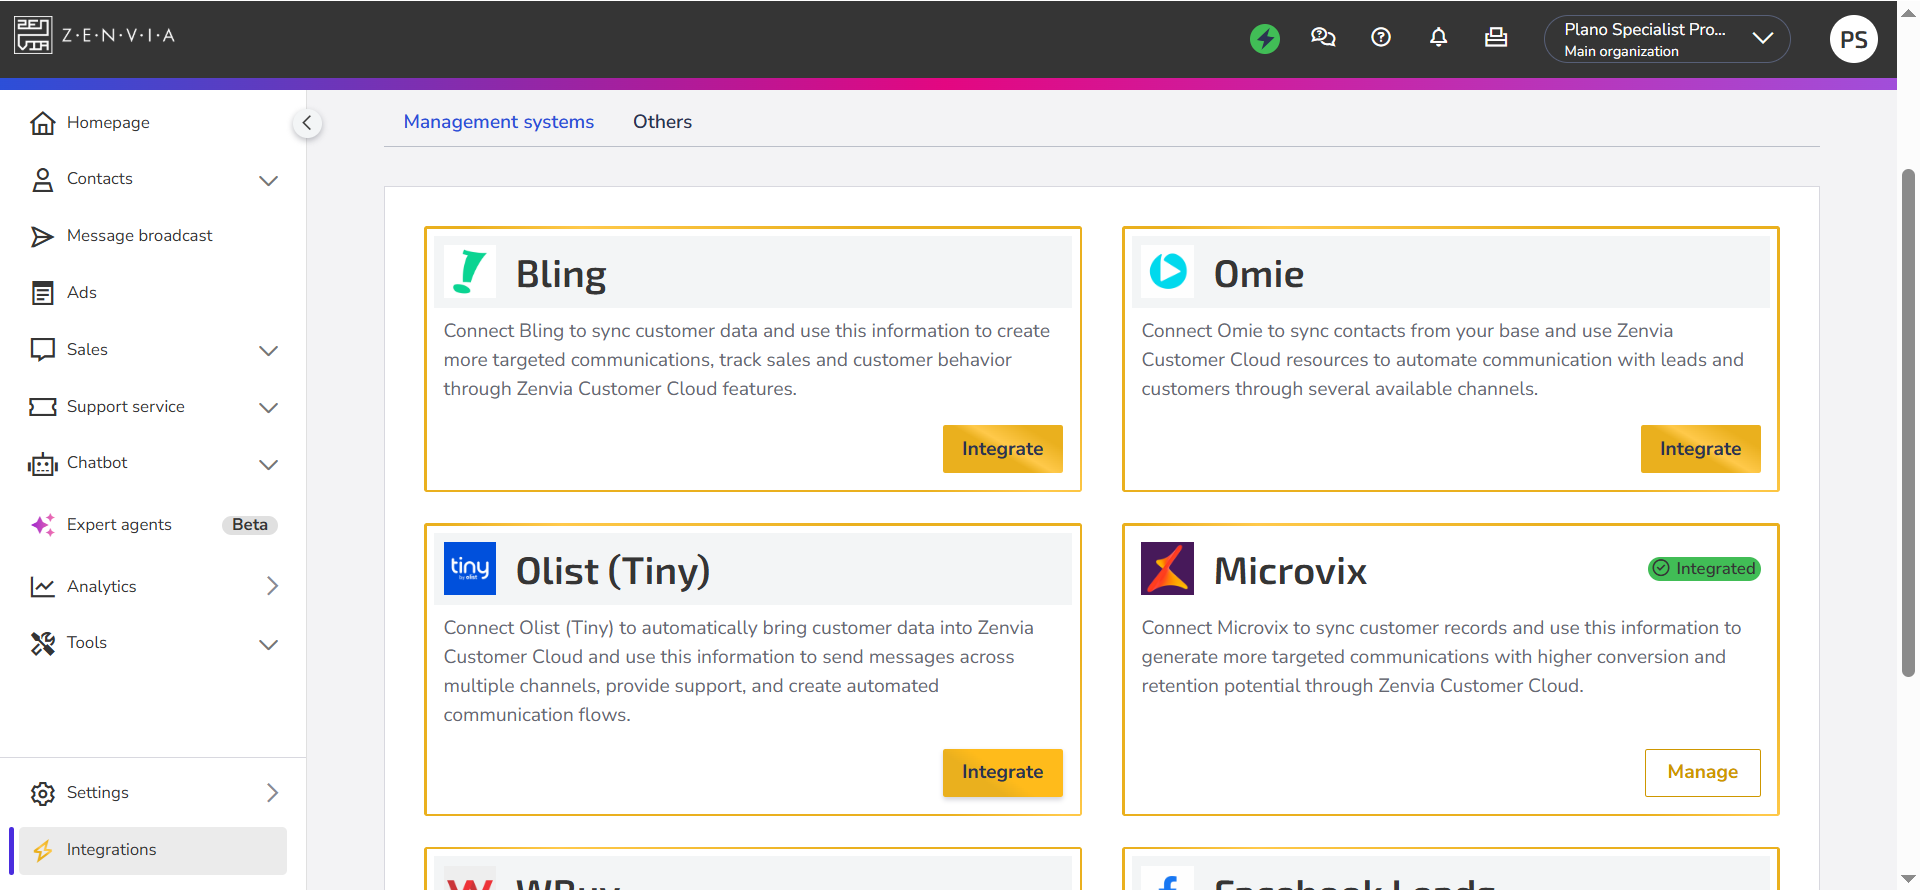The height and width of the screenshot is (890, 1920).
Task: Click the Contacts person icon
Action: tap(43, 180)
